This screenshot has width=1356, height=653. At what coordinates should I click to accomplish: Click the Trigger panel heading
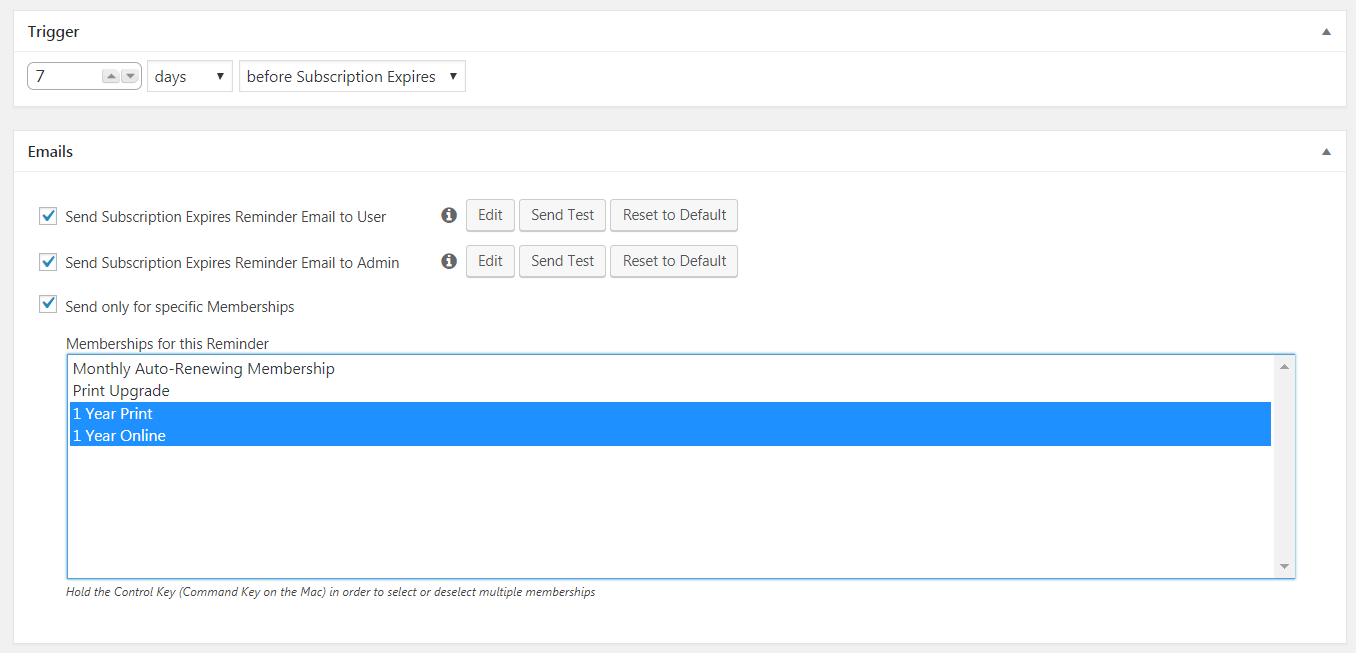click(54, 32)
